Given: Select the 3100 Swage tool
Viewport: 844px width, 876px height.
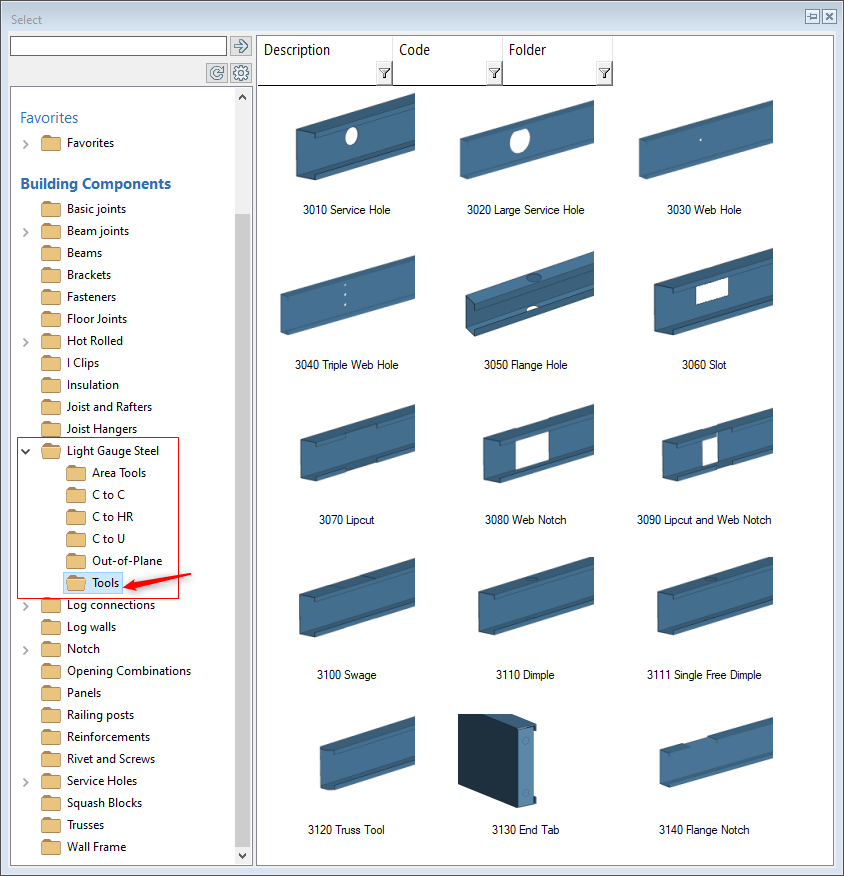Looking at the screenshot, I should pyautogui.click(x=347, y=605).
